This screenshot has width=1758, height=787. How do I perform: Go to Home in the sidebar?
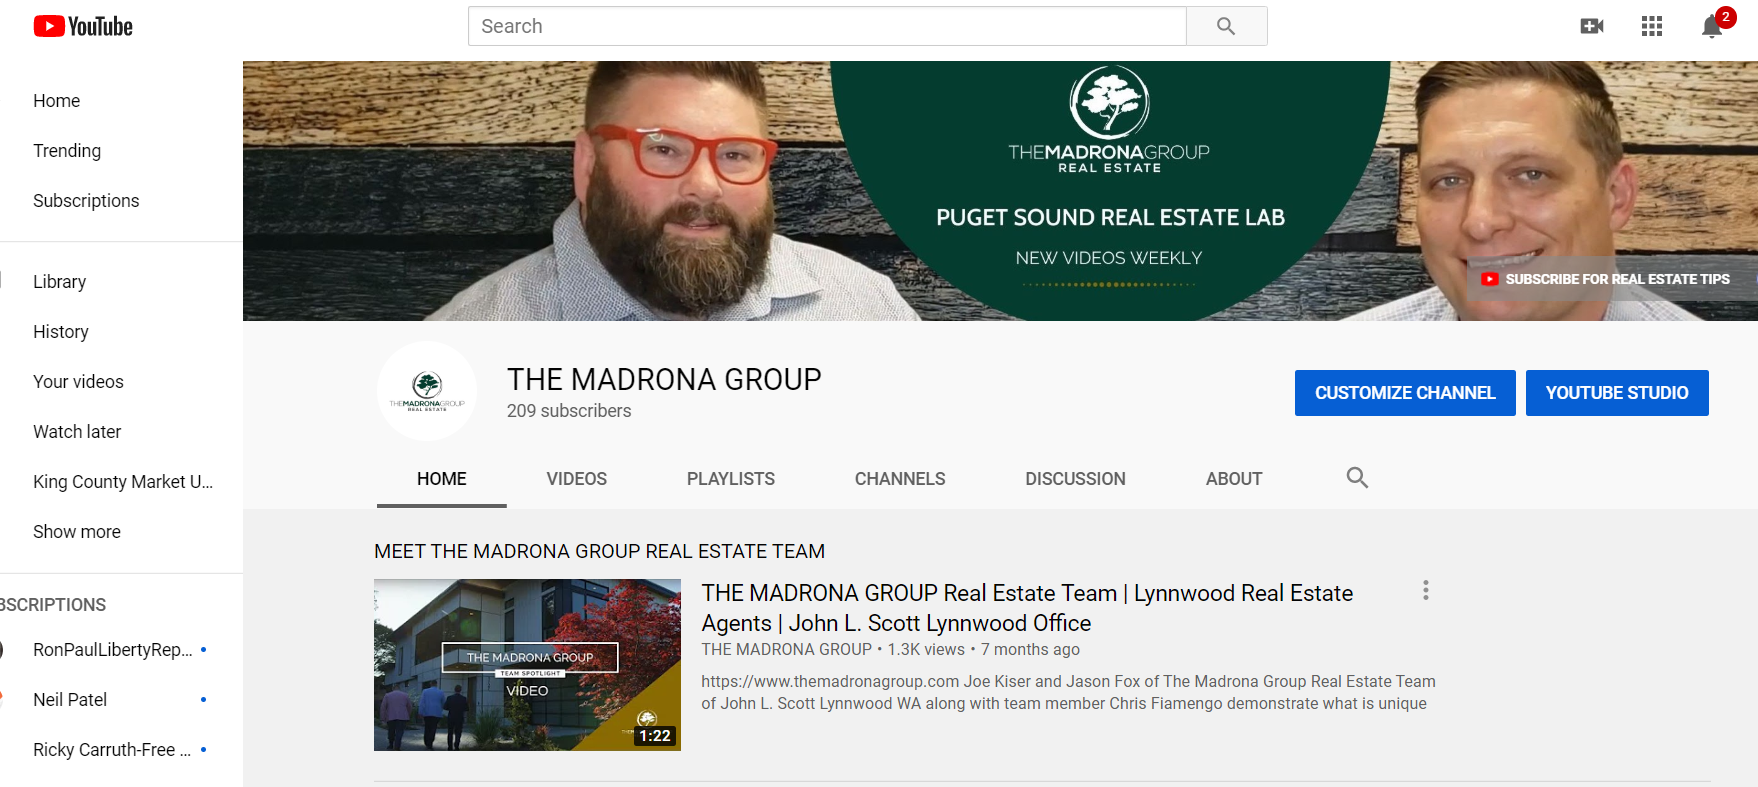(x=57, y=101)
